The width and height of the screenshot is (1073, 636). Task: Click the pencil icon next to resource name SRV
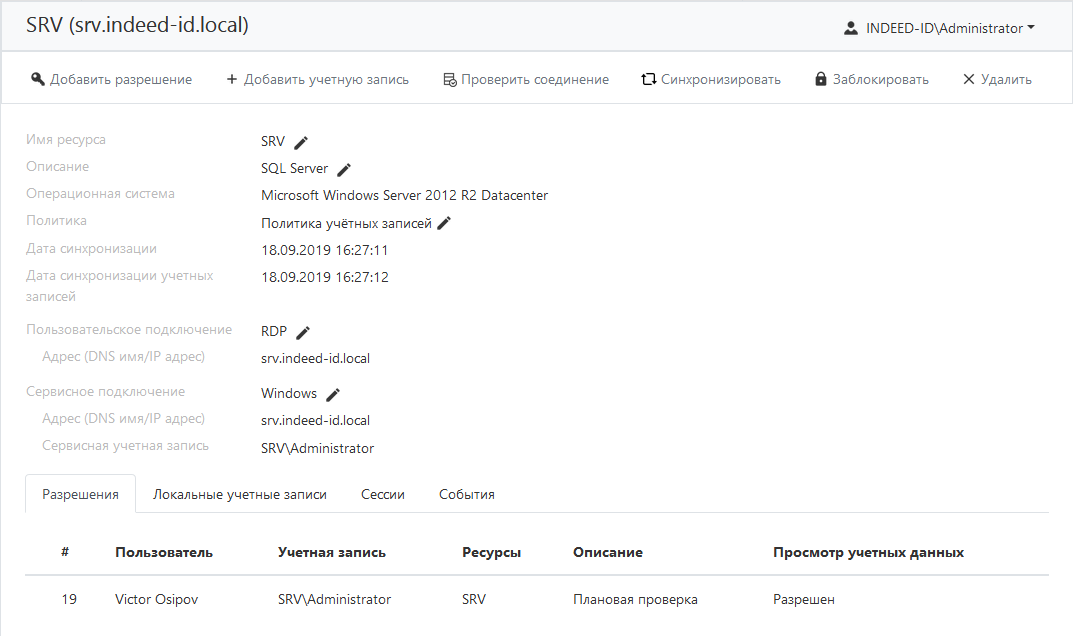click(301, 142)
